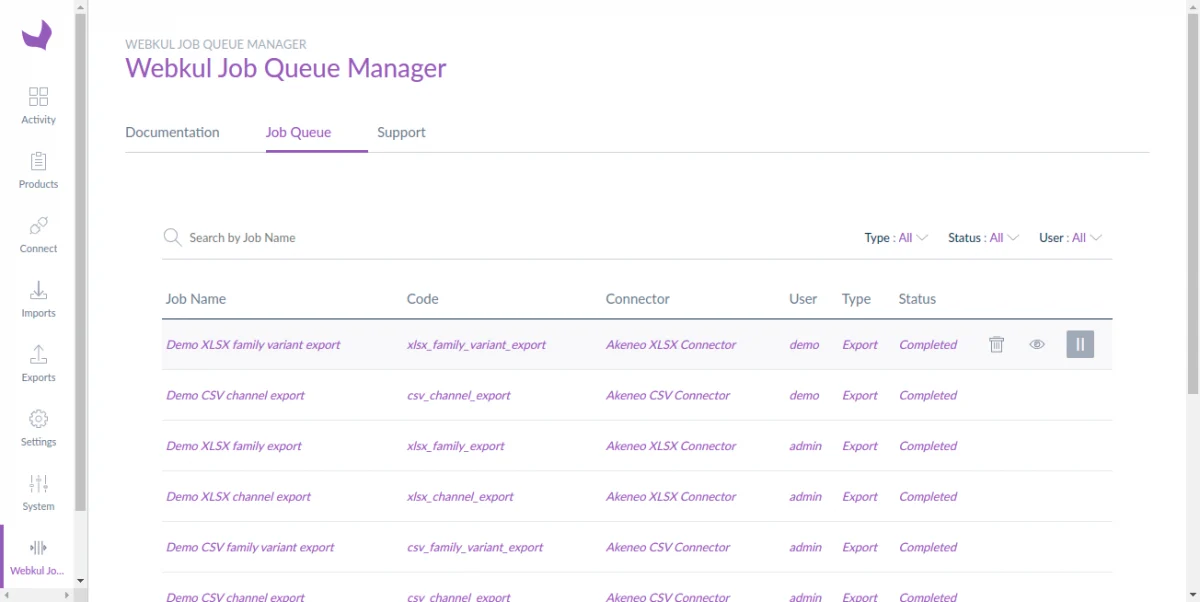Open Demo XLSX family export job
1200x602 pixels.
click(x=233, y=446)
